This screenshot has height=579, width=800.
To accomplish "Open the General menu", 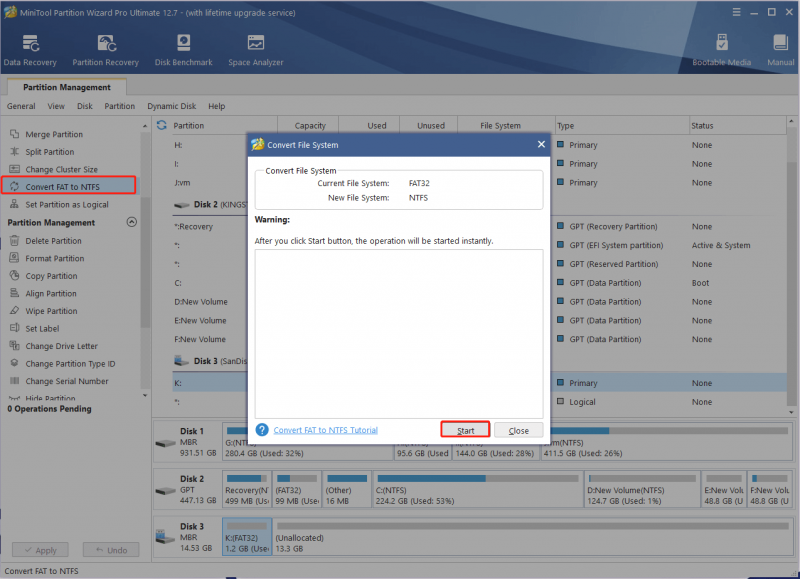I will click(21, 106).
